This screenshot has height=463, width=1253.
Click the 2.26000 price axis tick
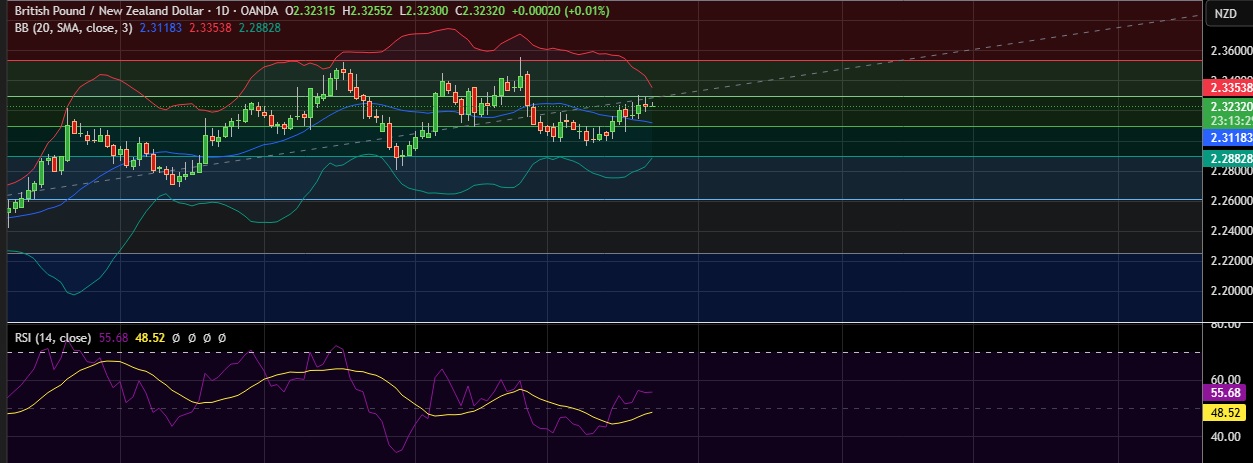point(1230,200)
